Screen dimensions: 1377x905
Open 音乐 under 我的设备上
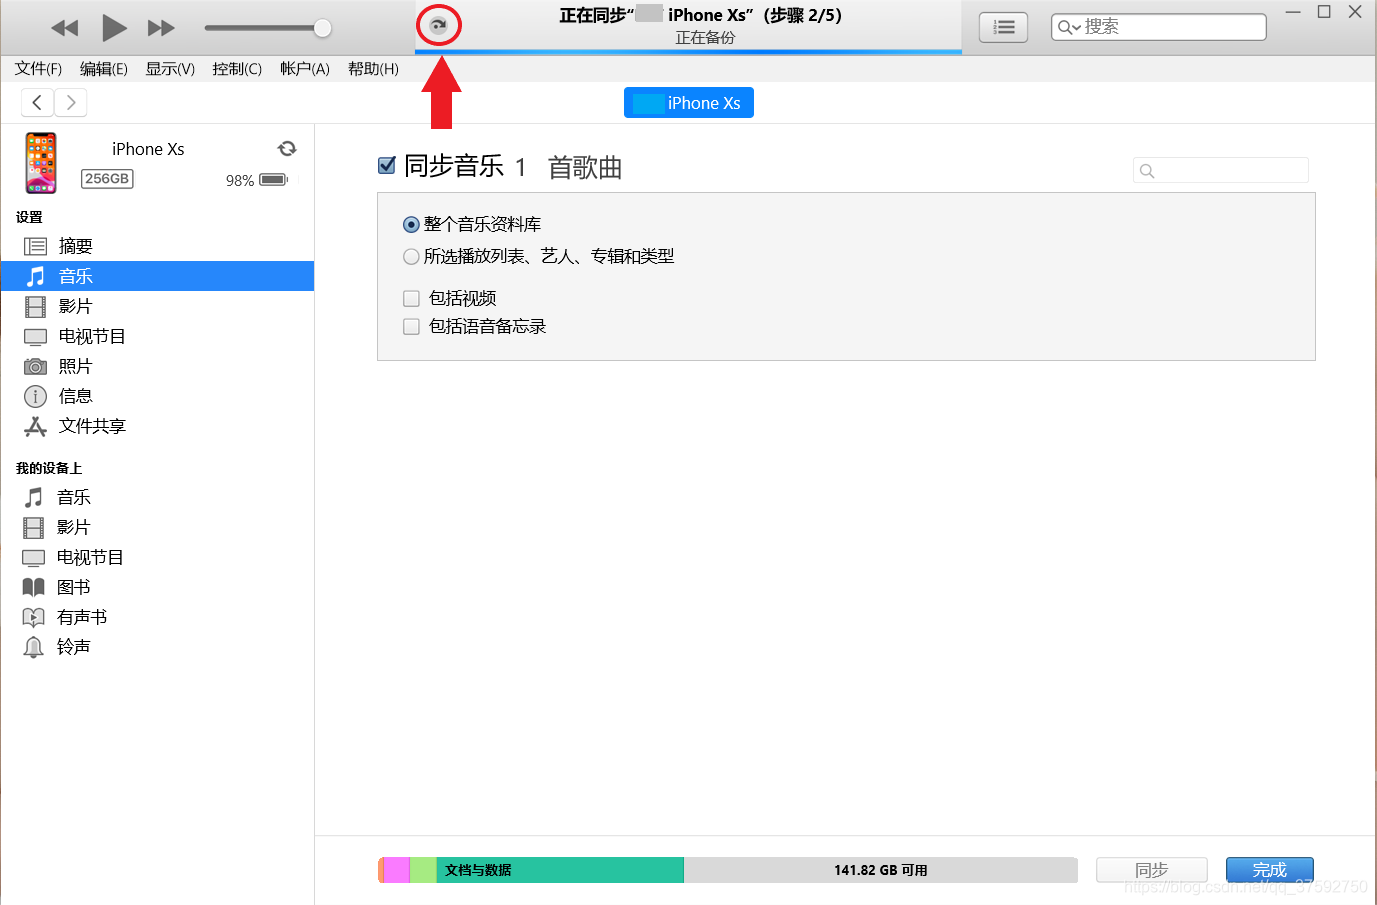pos(158,497)
